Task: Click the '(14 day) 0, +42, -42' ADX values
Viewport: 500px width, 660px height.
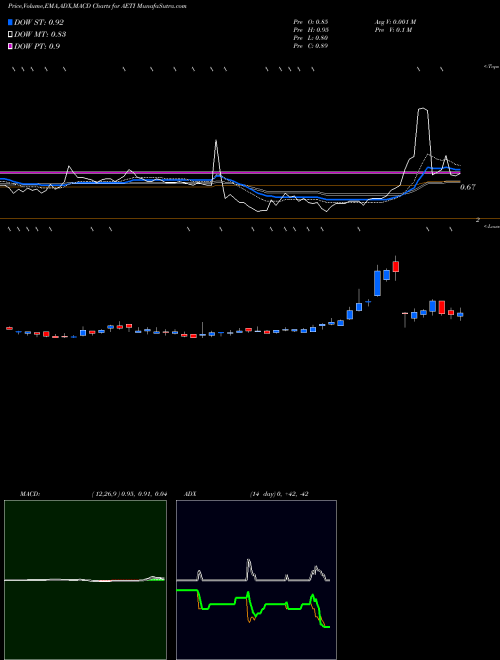Action: (279, 494)
